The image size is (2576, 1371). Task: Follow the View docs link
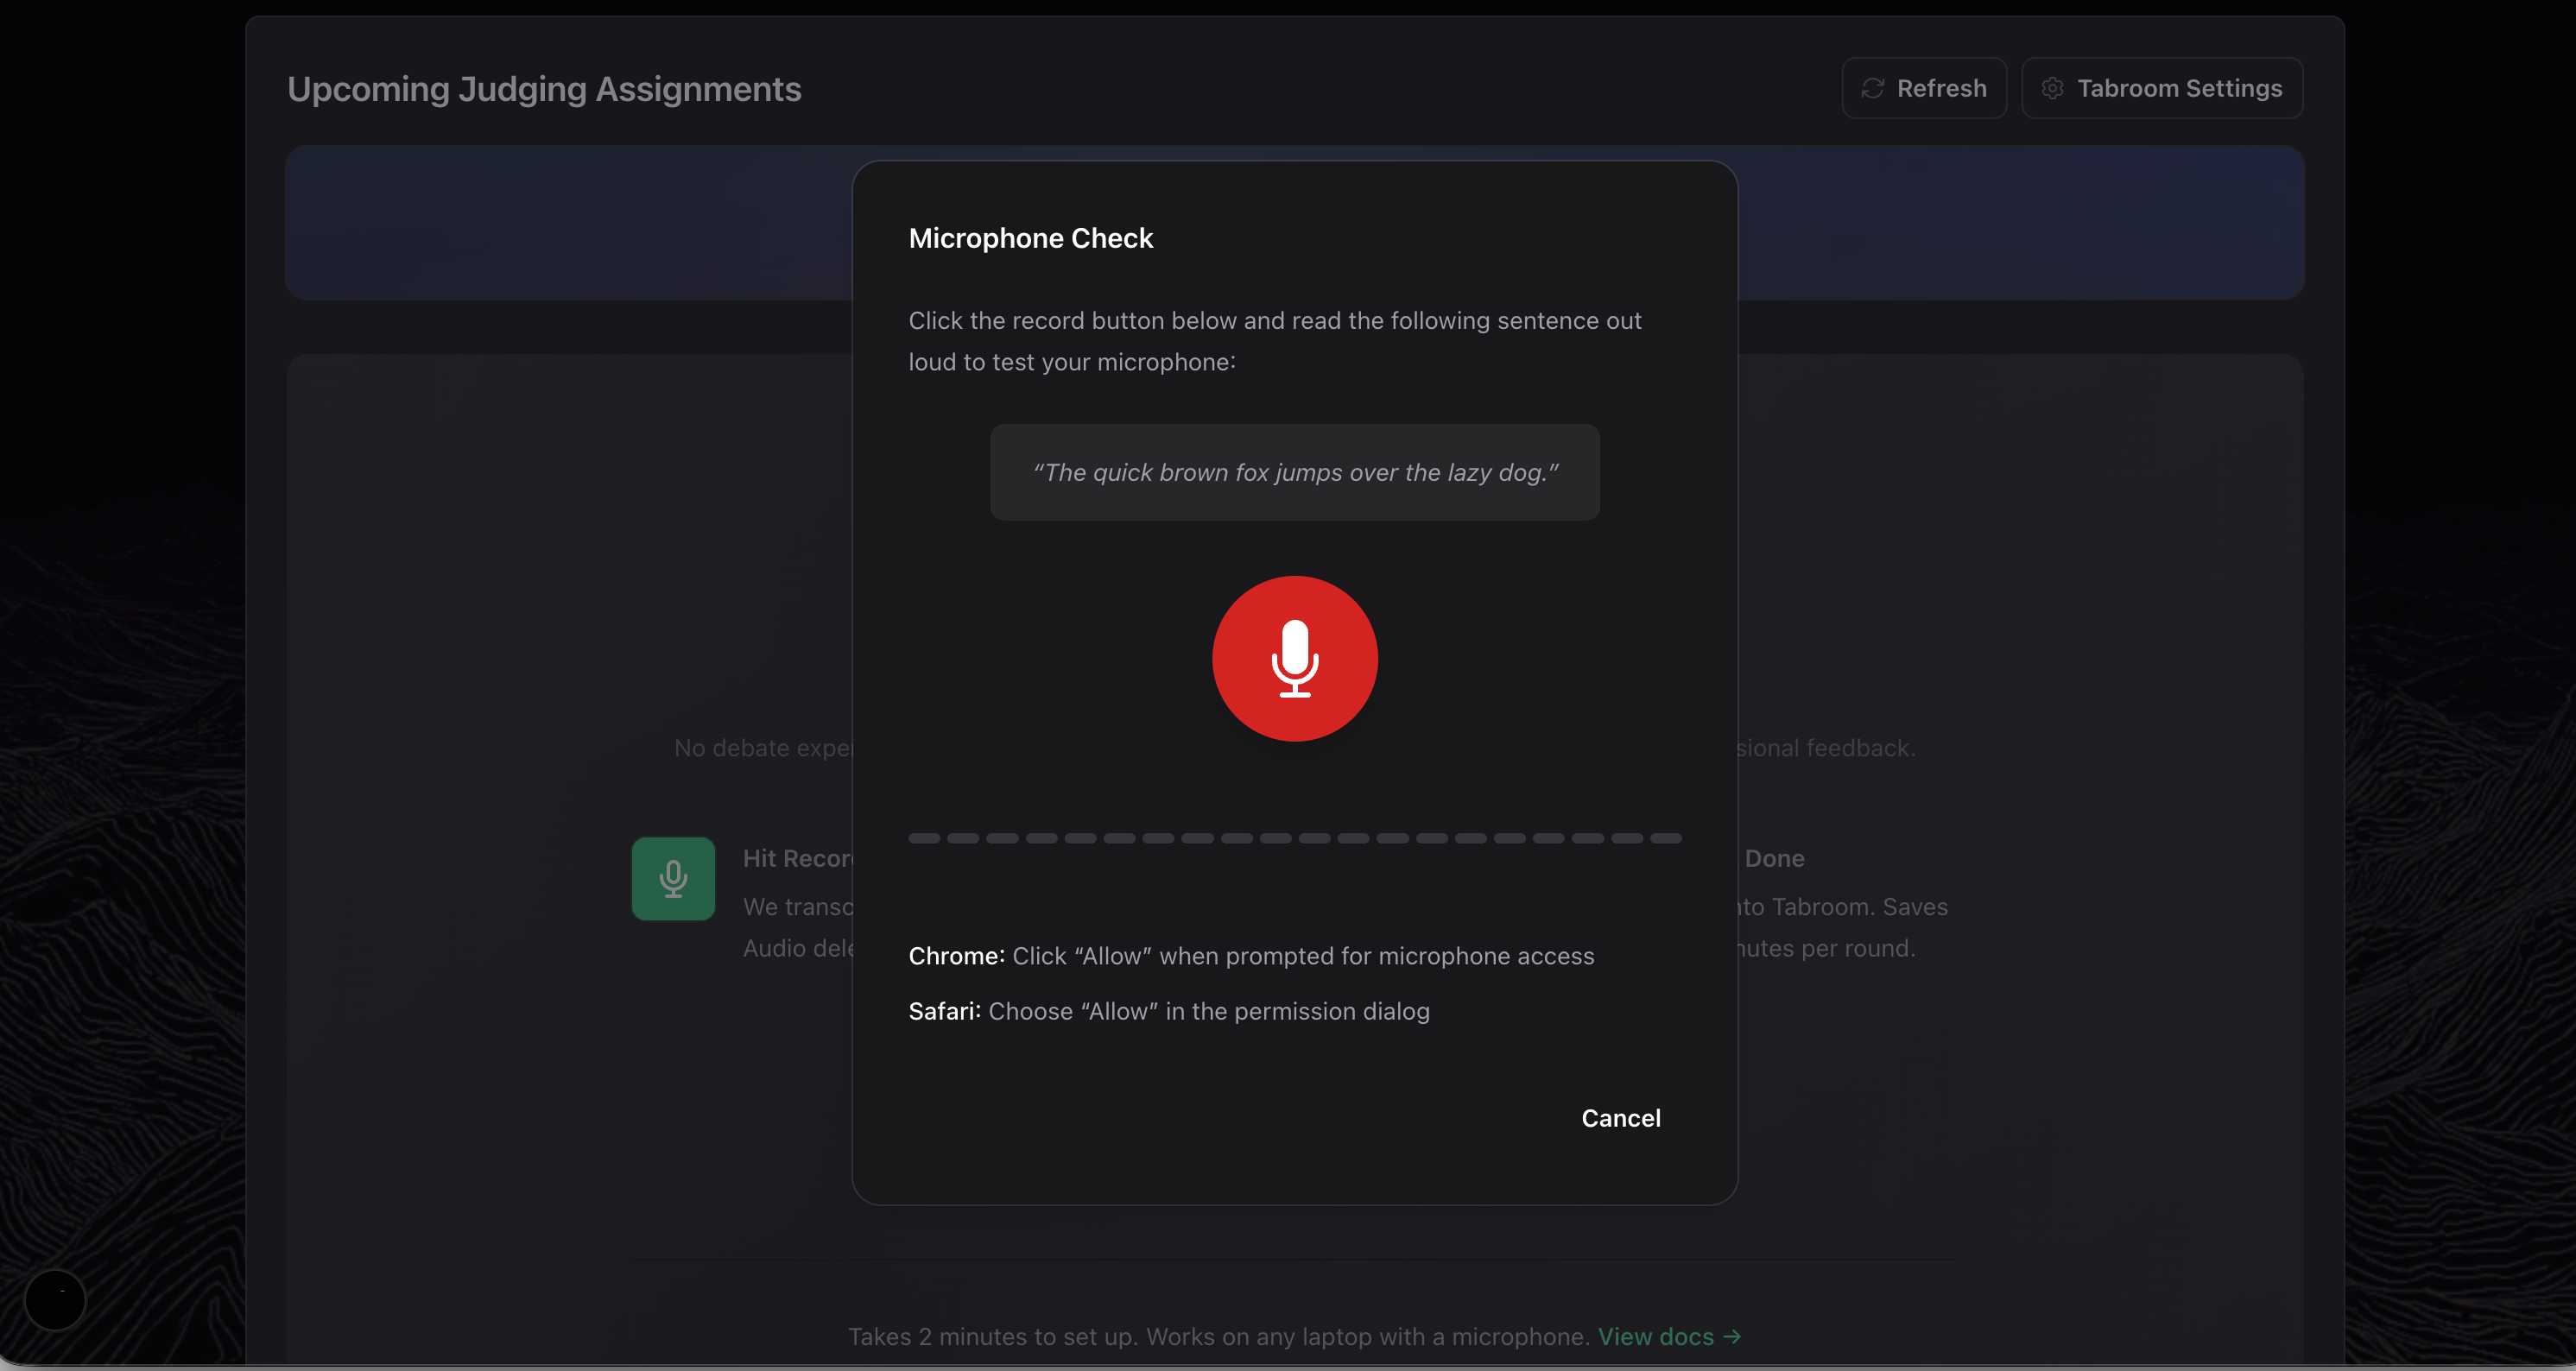[1655, 1336]
